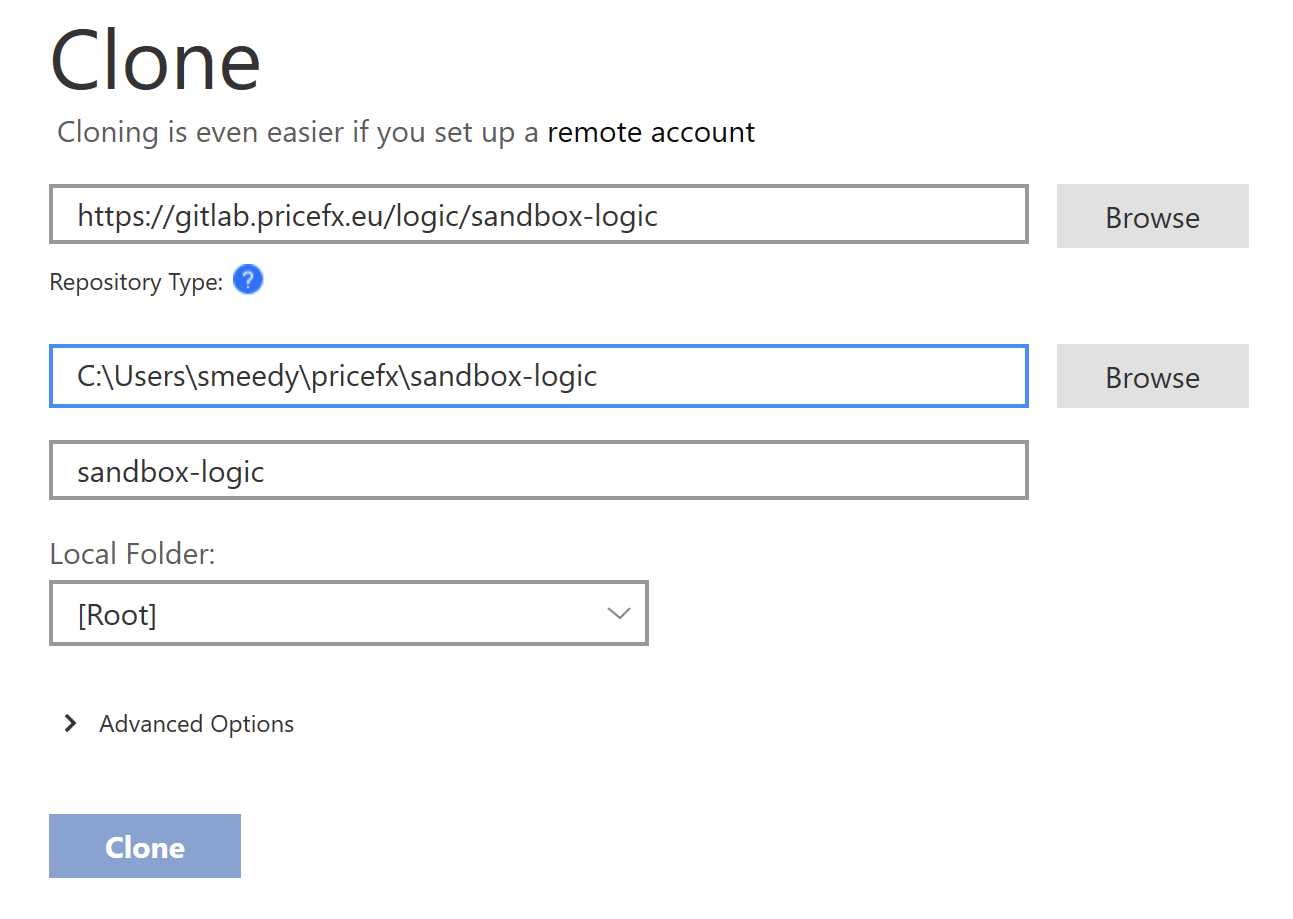The image size is (1293, 919).
Task: Click the Local Folder label
Action: pos(132,553)
